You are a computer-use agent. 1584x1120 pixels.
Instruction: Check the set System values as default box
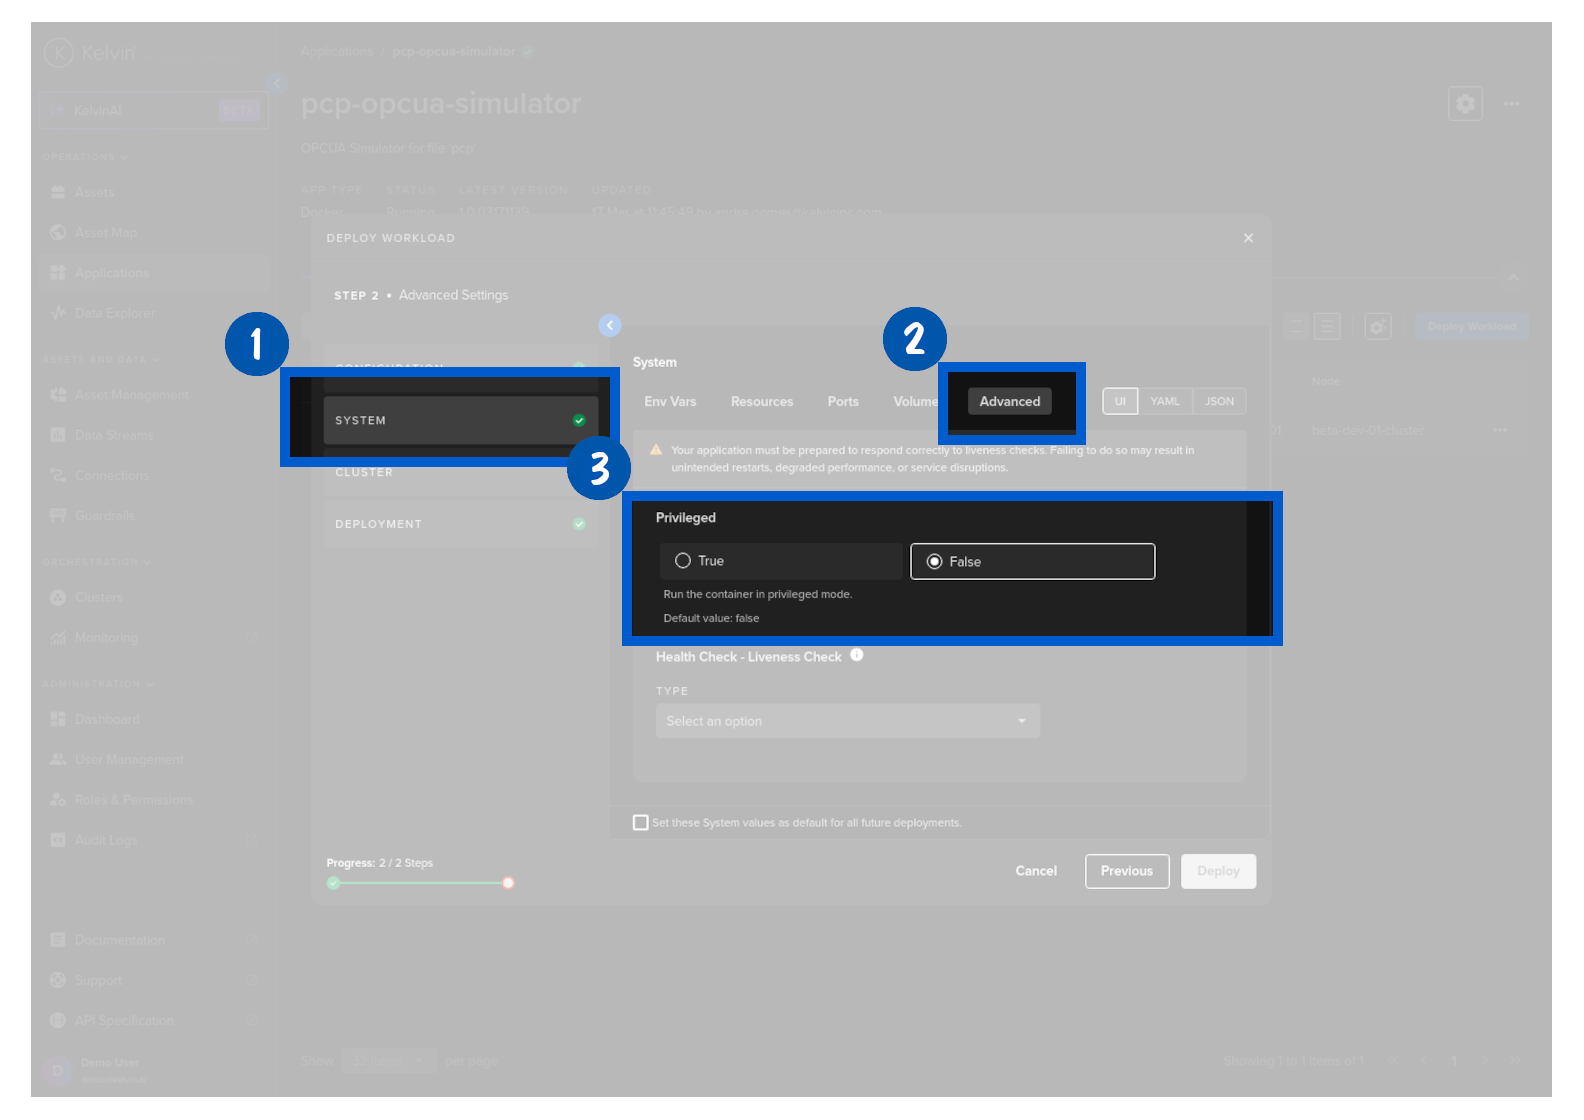[641, 823]
